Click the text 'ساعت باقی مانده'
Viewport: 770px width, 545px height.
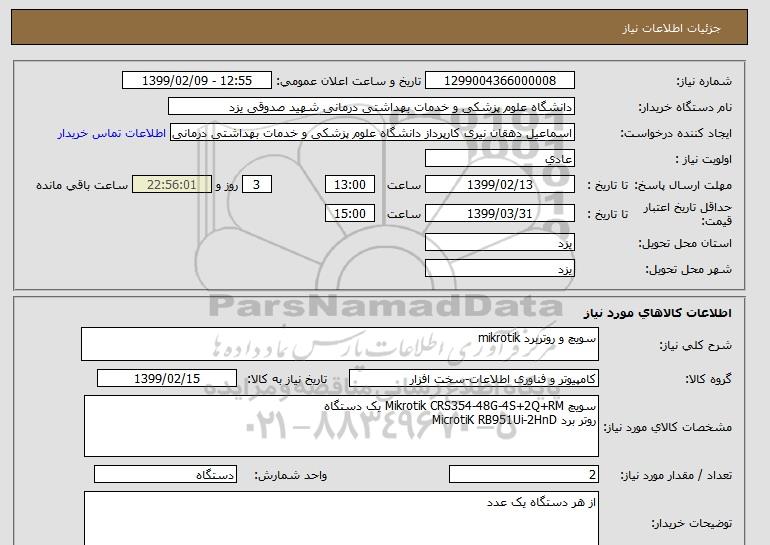pos(82,185)
